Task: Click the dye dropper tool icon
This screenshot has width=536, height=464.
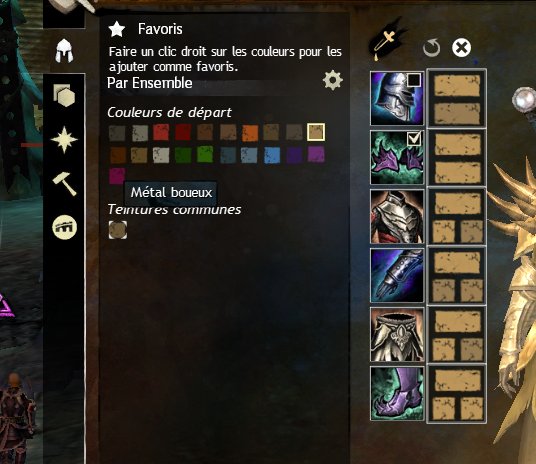Action: click(387, 41)
